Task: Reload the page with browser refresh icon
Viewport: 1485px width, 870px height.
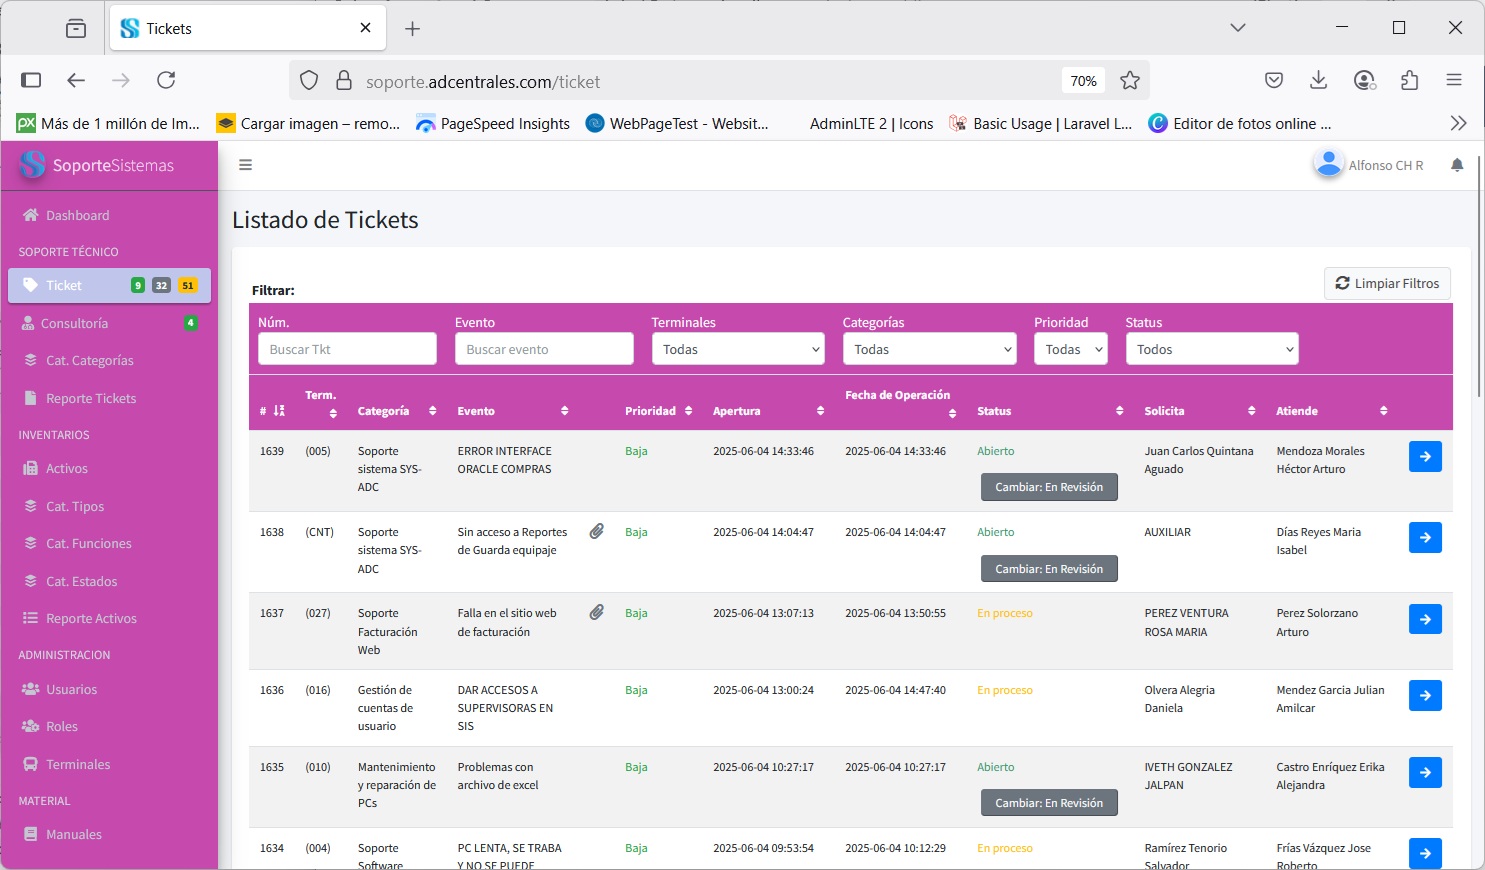Action: point(166,80)
